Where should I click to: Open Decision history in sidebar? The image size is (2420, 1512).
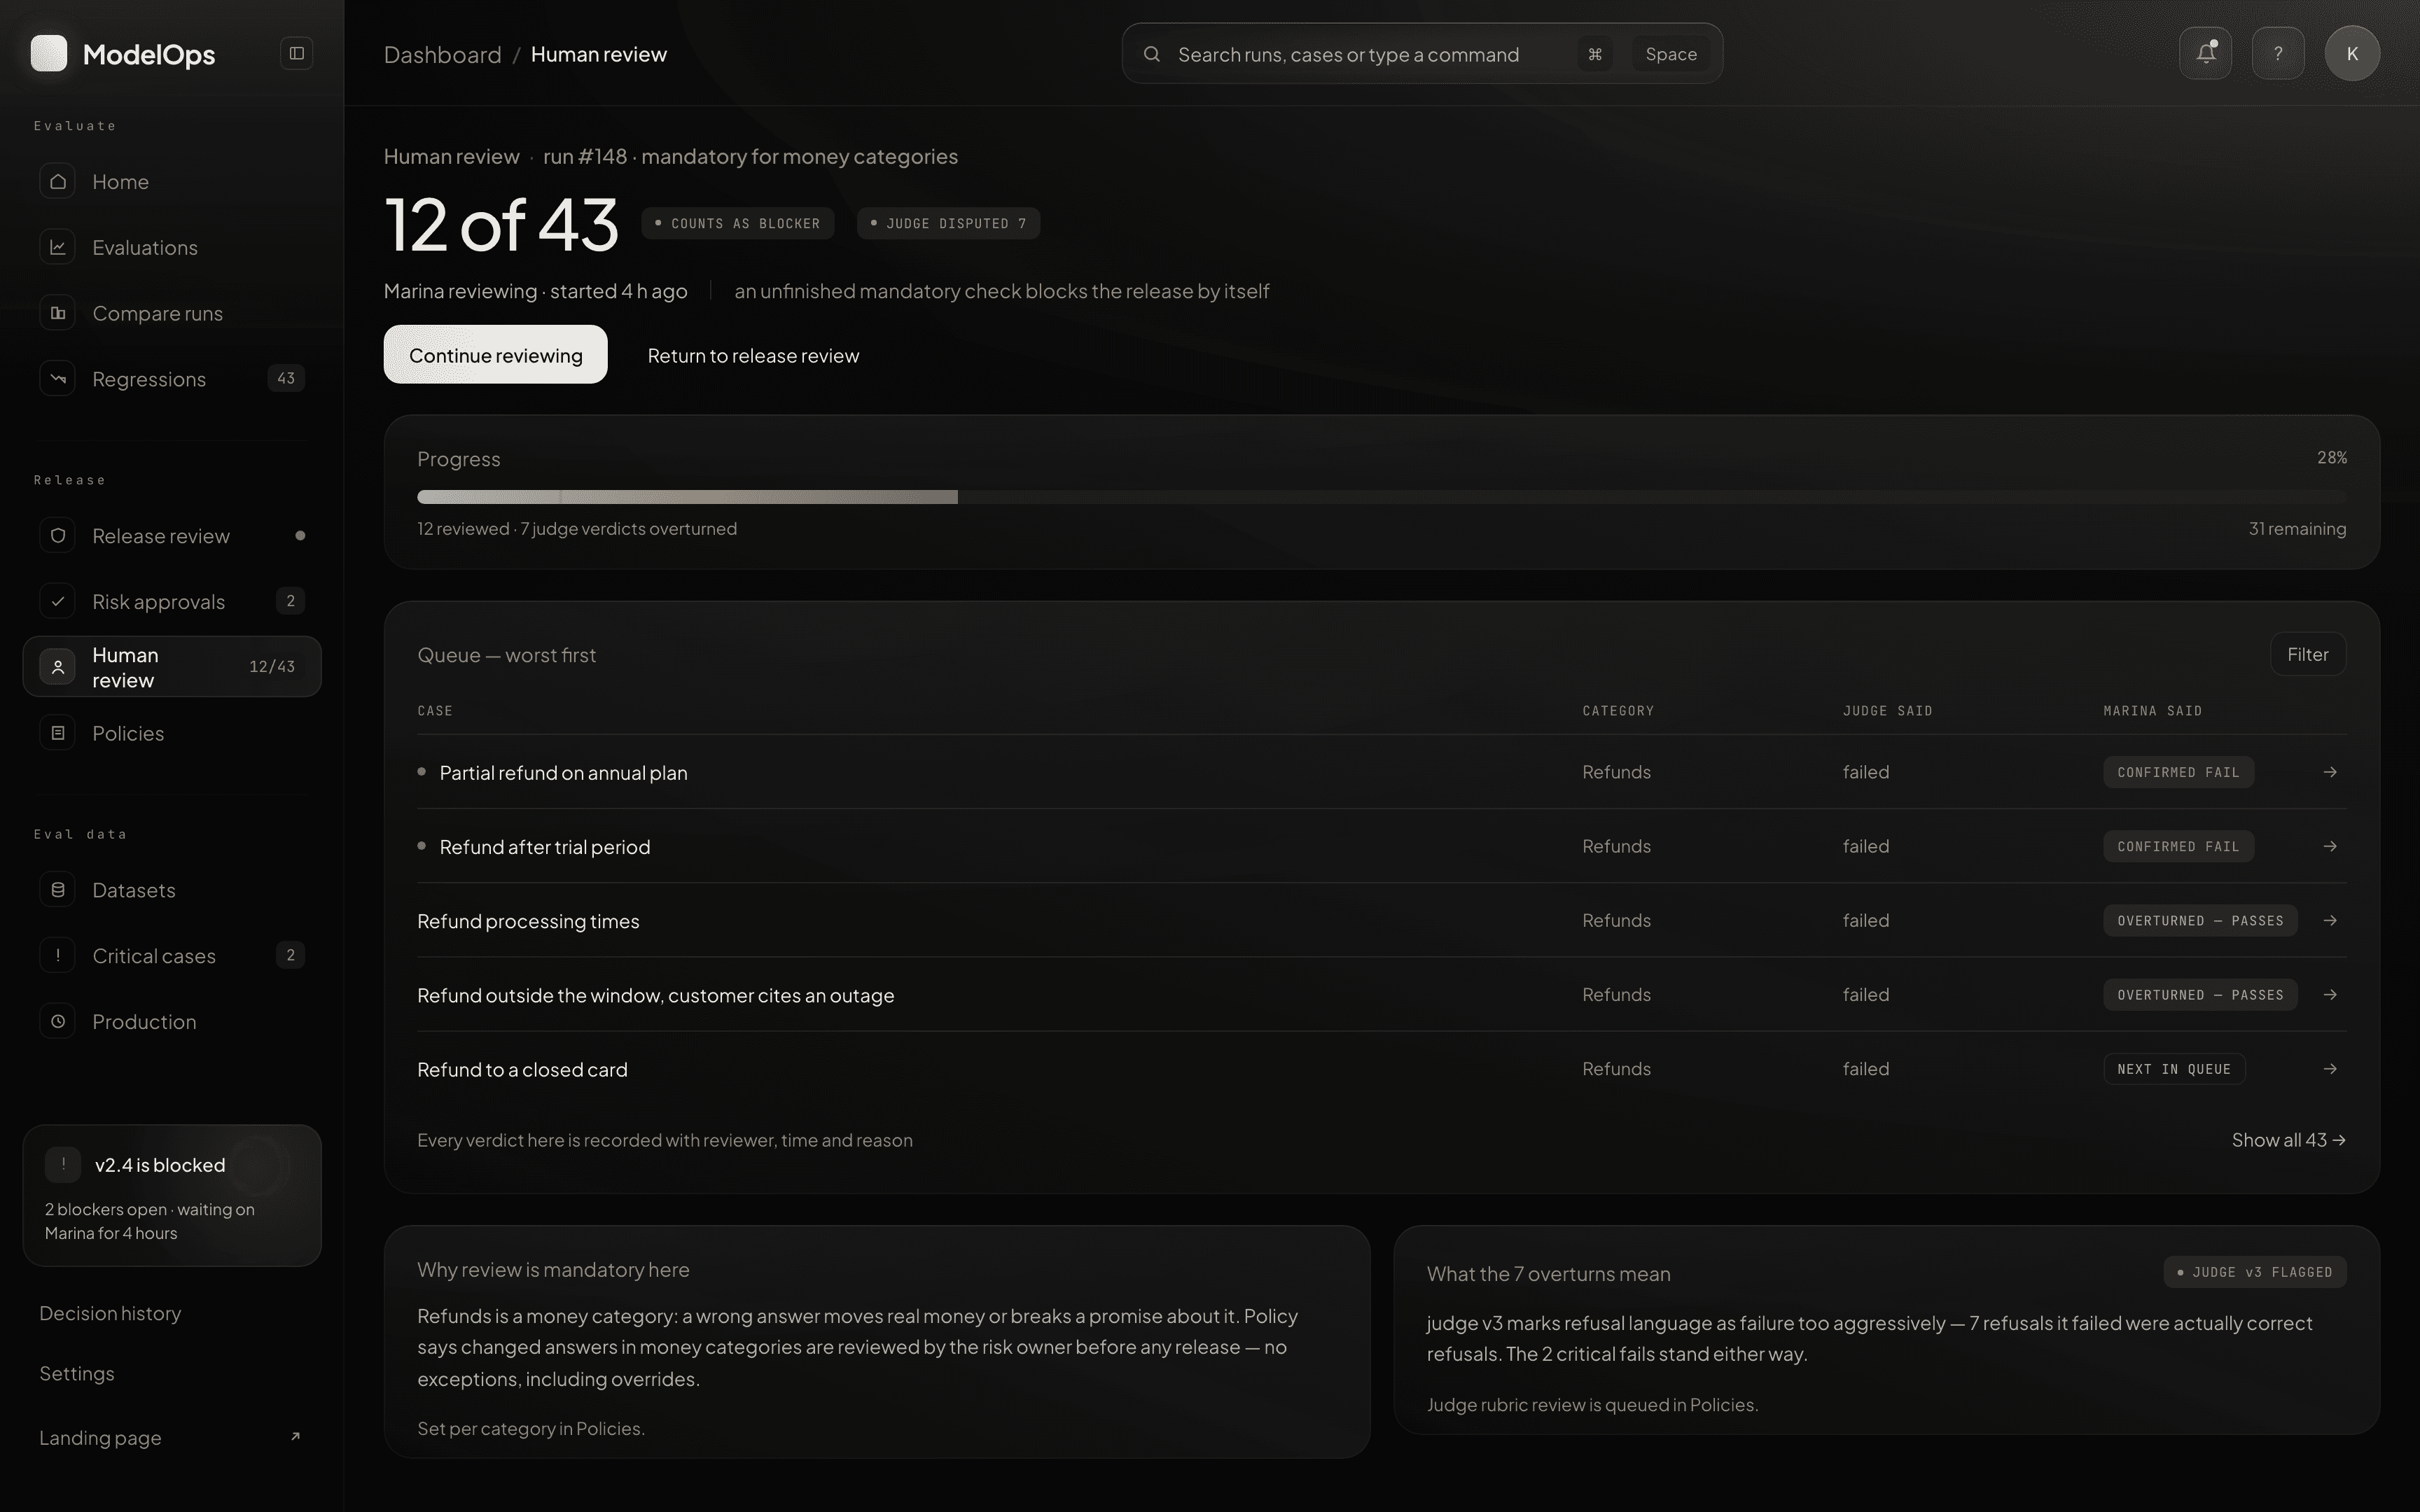pyautogui.click(x=110, y=1313)
